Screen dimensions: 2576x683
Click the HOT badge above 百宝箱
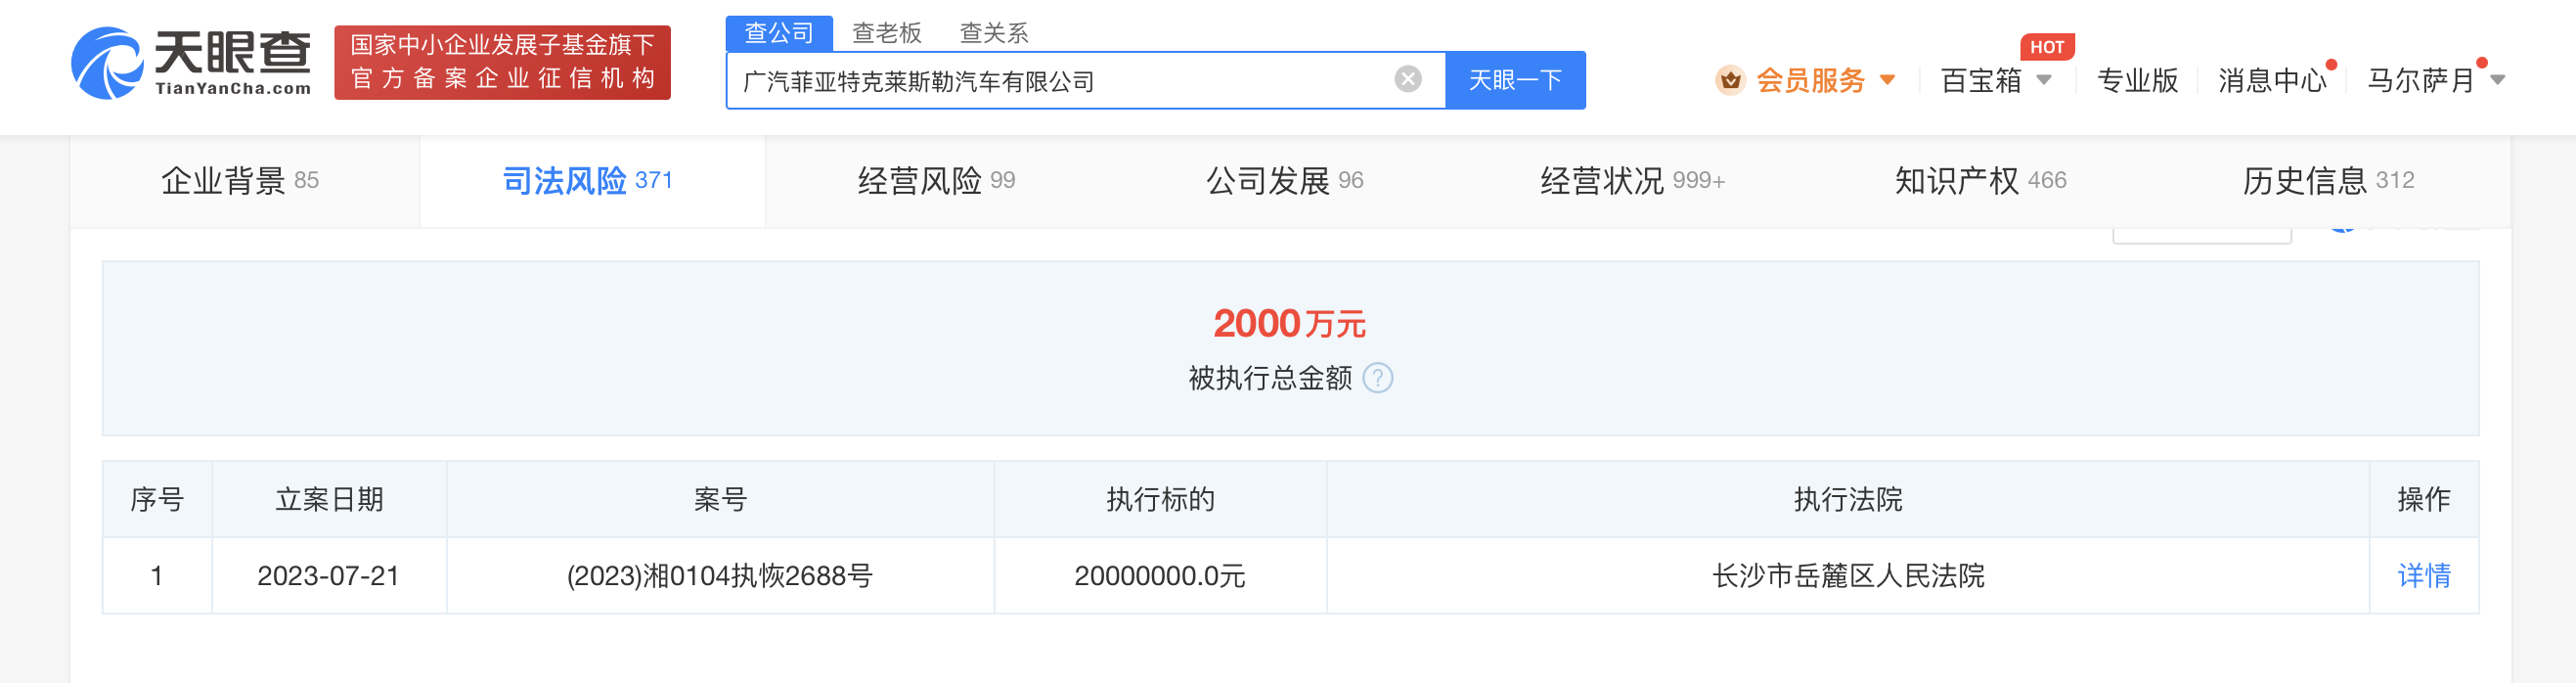click(2047, 47)
